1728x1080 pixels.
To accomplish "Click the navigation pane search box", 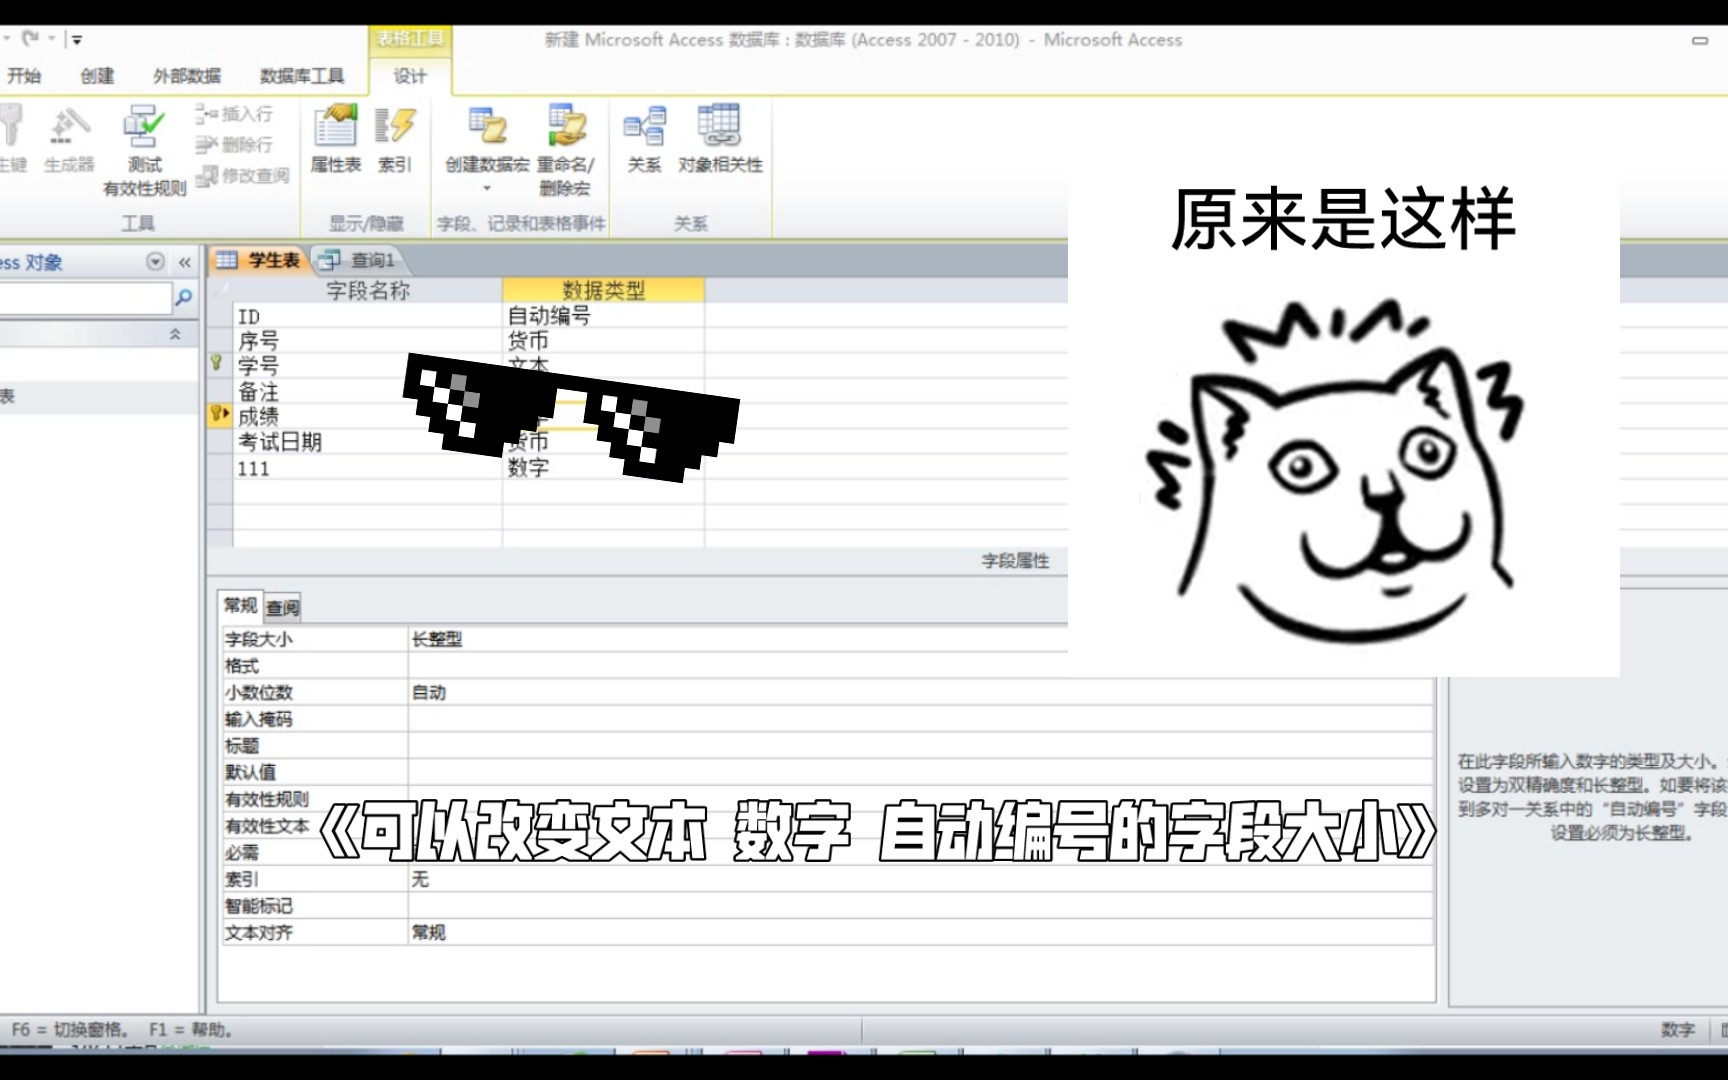I will tap(85, 297).
